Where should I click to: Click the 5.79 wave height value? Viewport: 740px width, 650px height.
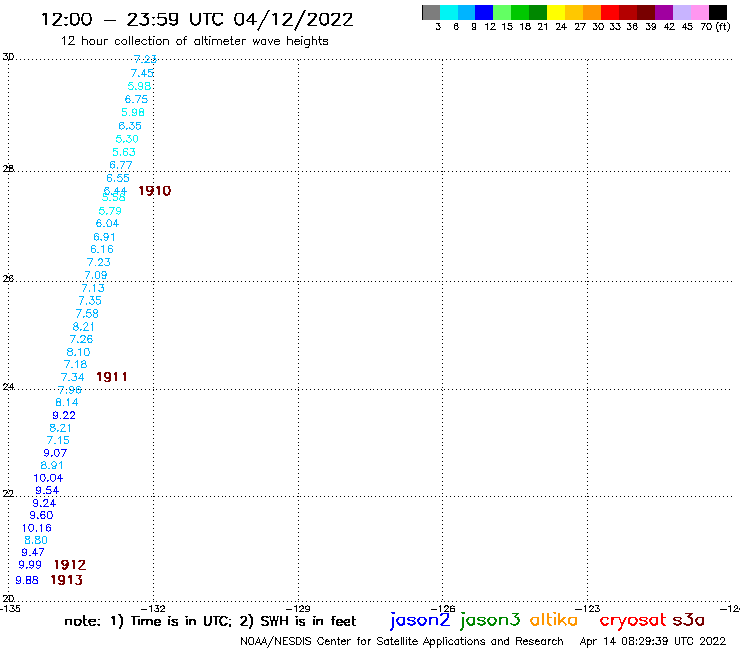[110, 211]
